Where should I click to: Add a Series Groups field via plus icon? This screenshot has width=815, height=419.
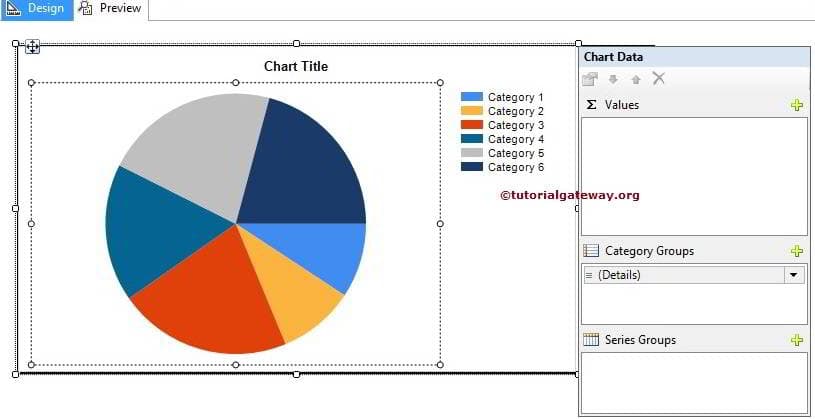[x=796, y=340]
